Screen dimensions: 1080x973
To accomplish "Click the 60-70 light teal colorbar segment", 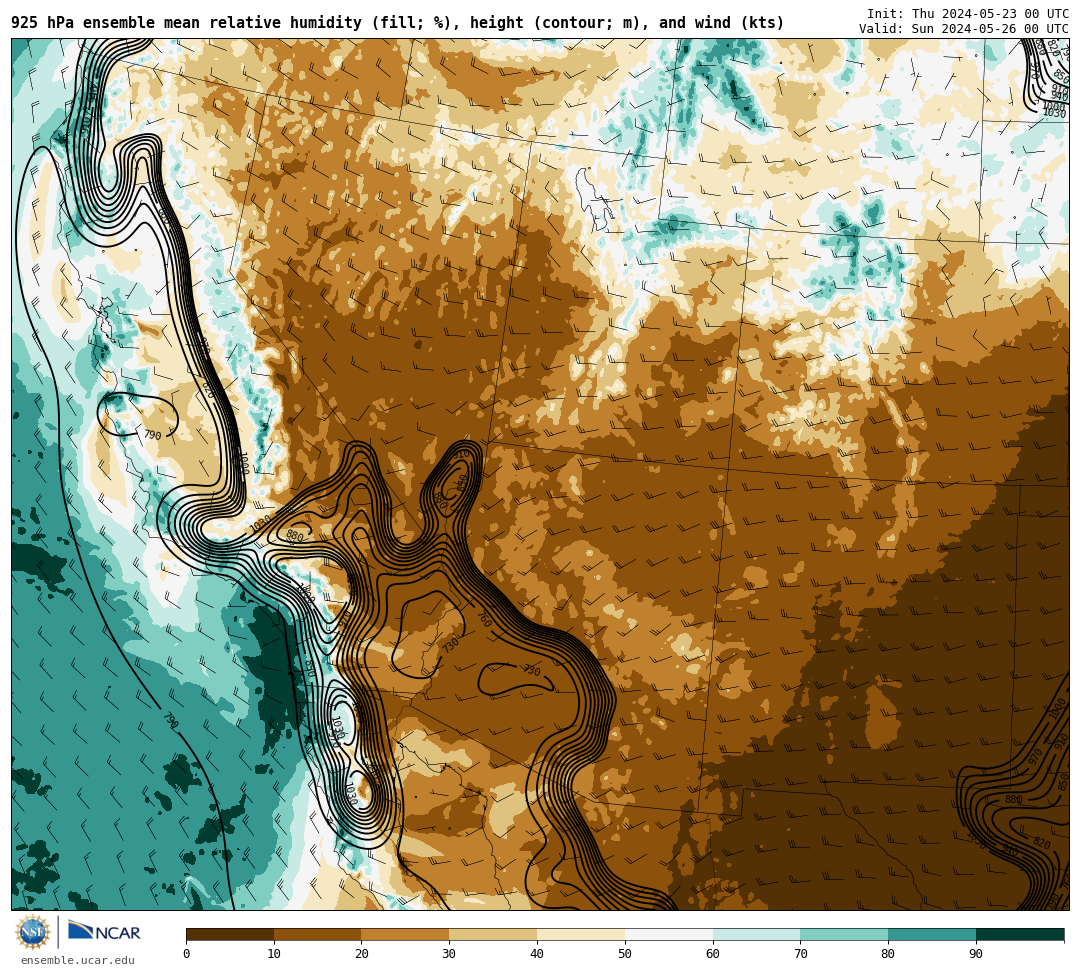I will tap(756, 934).
